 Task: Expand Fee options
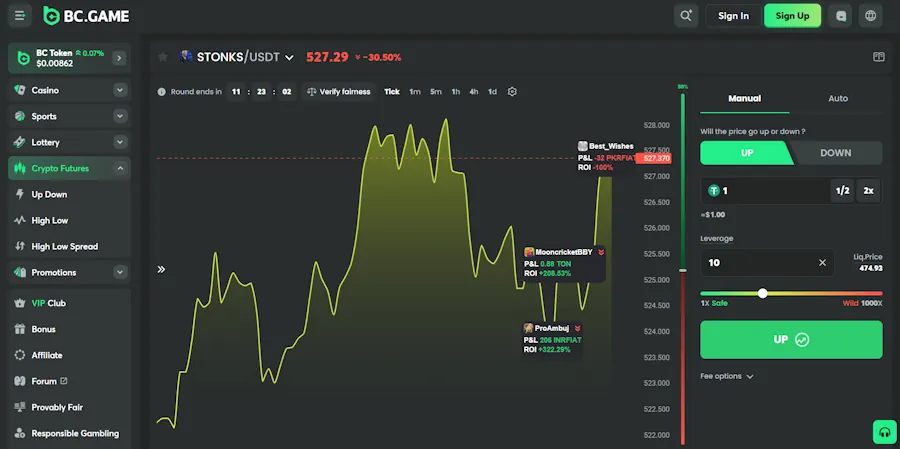pyautogui.click(x=726, y=376)
